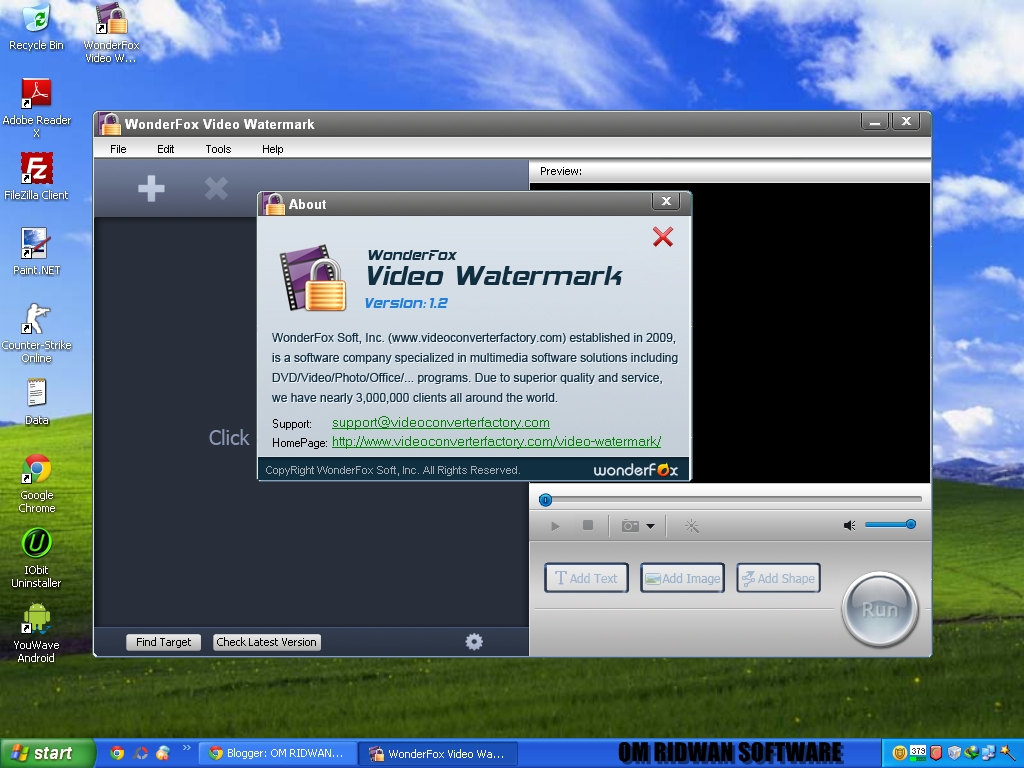Click the plus icon to add video
This screenshot has width=1024, height=768.
(x=151, y=189)
